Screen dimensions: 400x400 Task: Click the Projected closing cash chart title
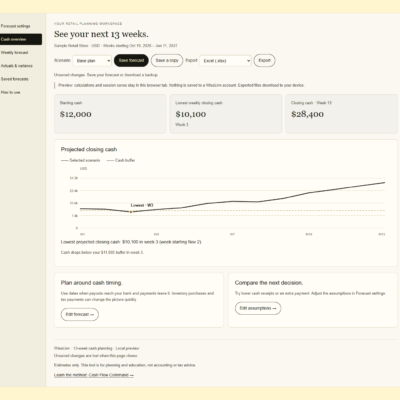(89, 149)
